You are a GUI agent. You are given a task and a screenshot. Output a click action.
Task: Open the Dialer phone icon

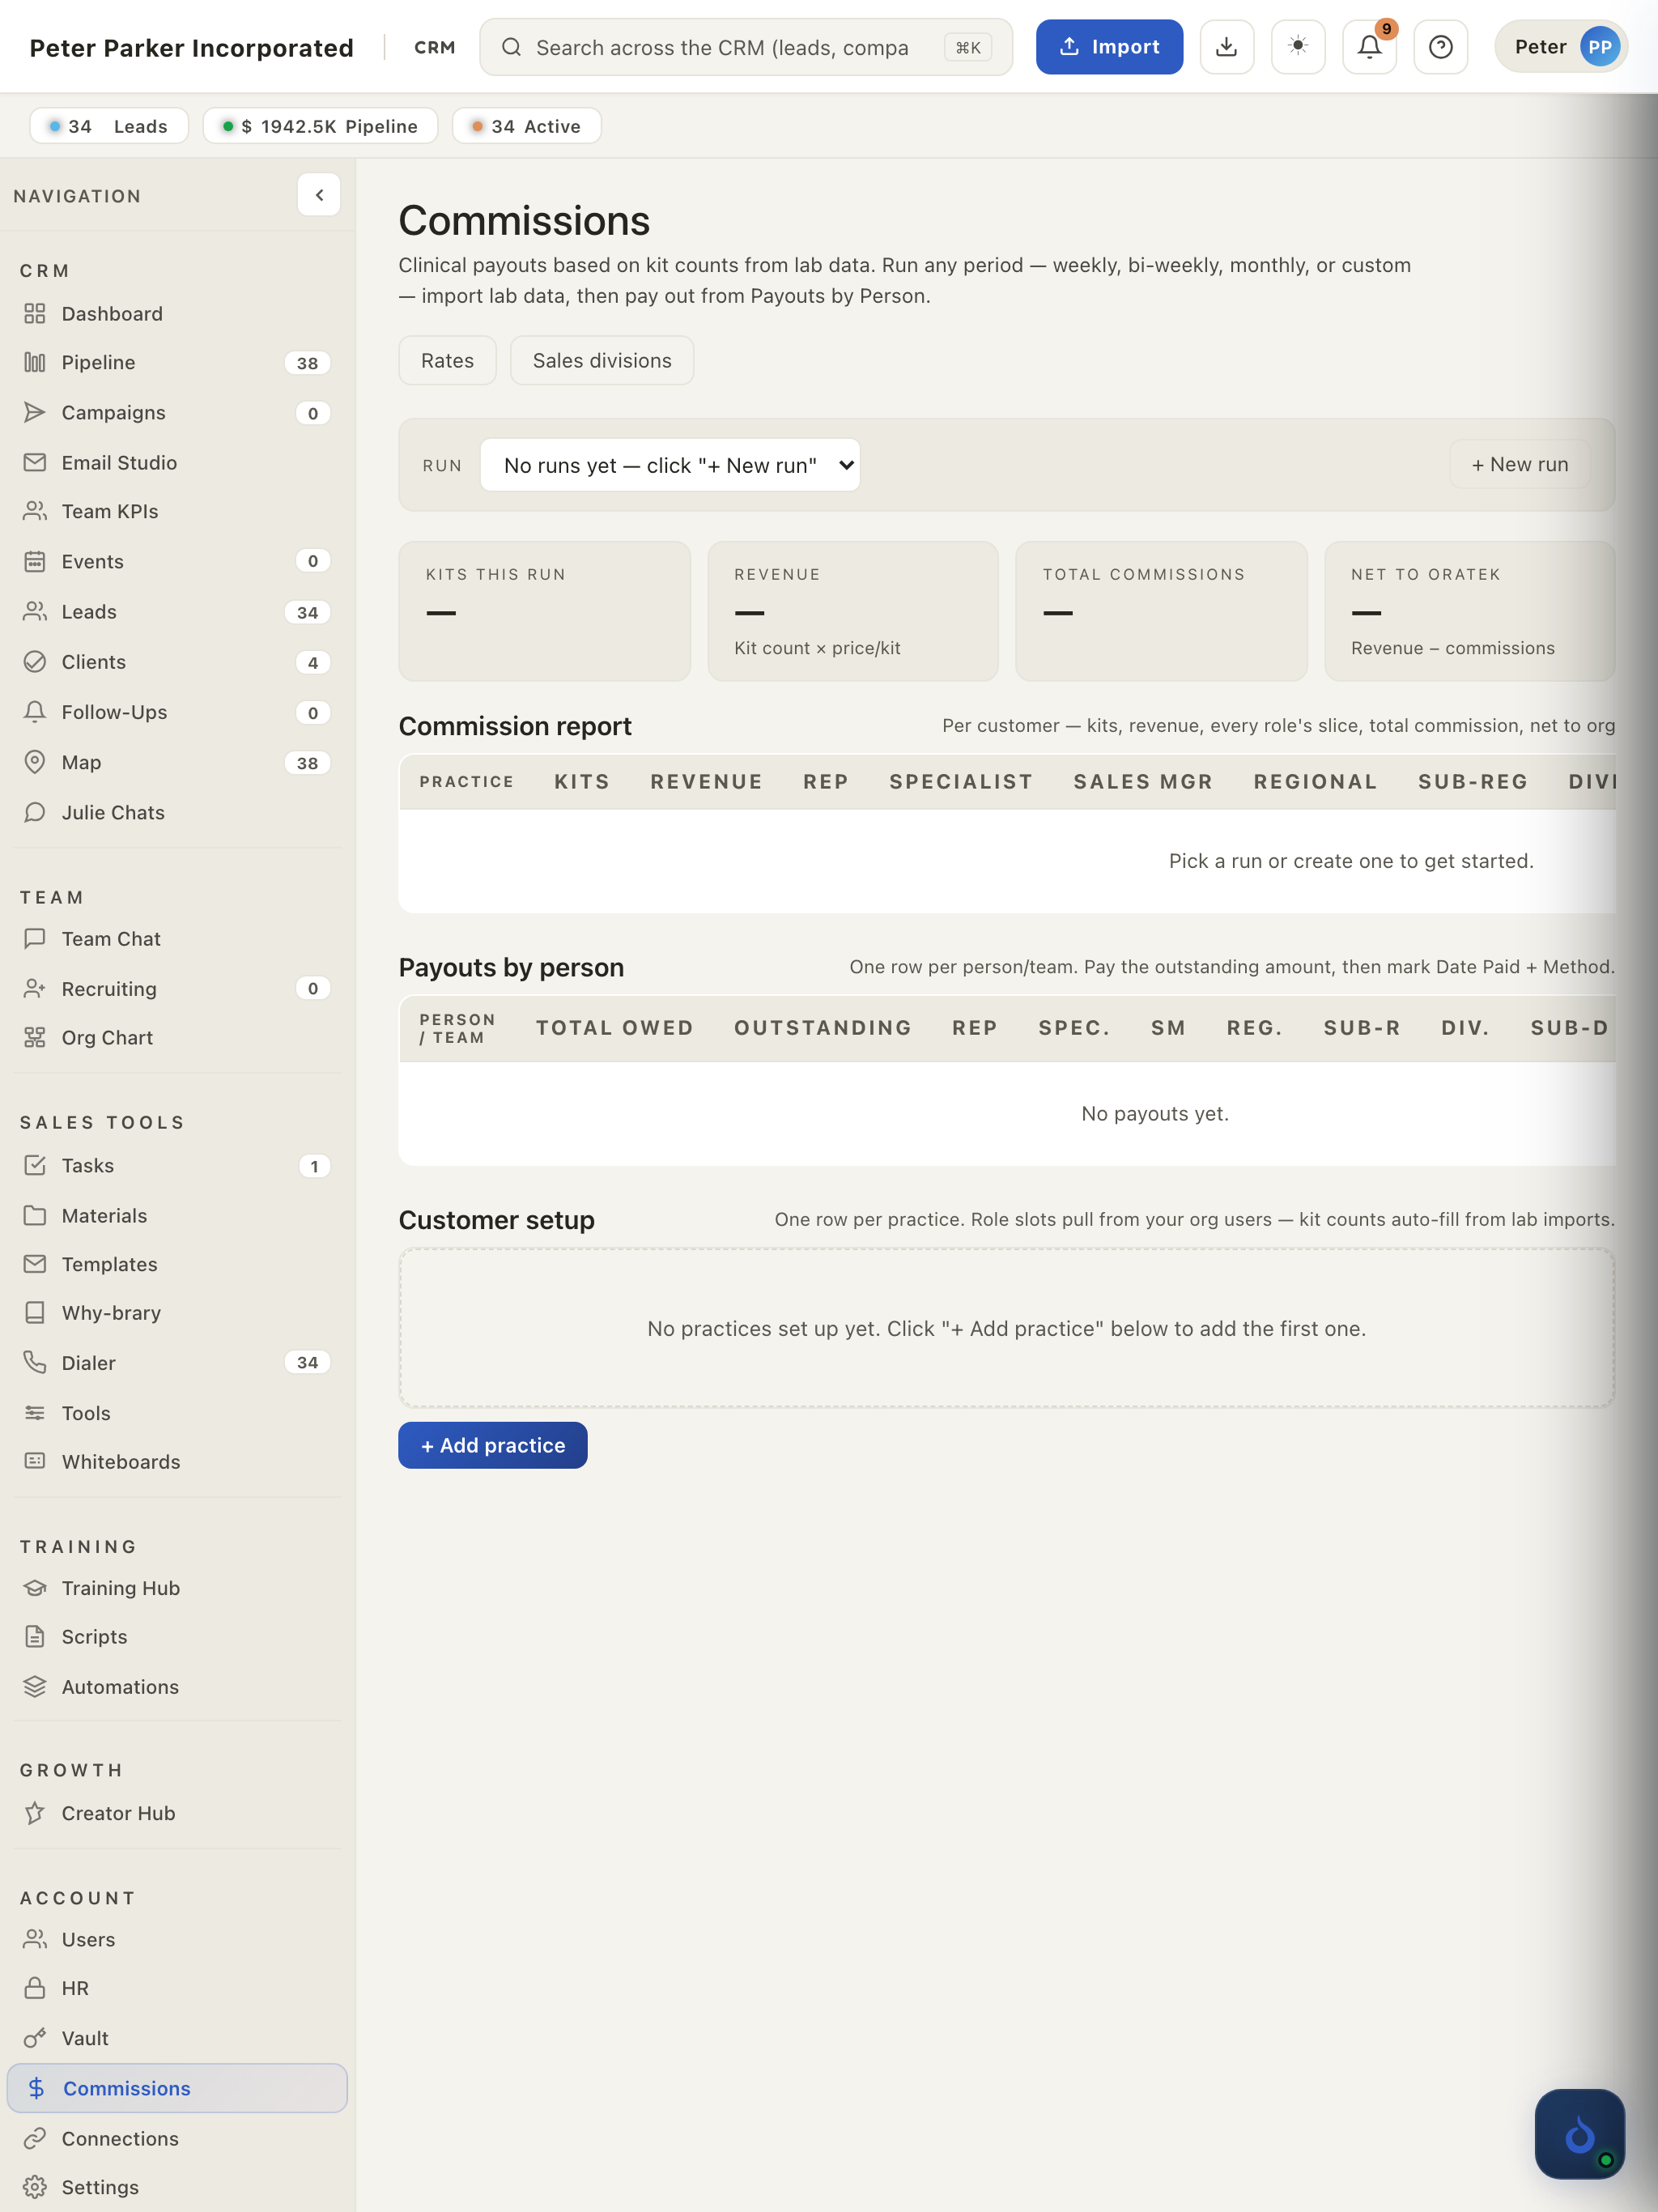pyautogui.click(x=35, y=1363)
